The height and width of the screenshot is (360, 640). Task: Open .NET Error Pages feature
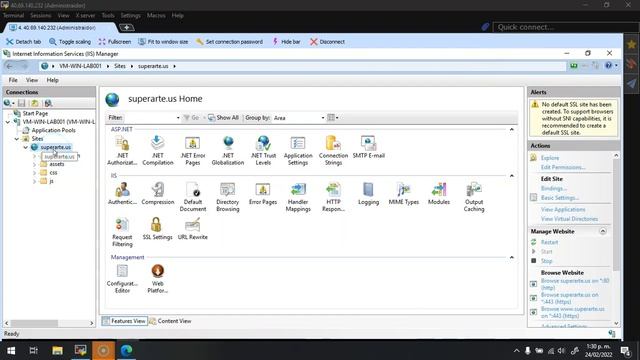[x=193, y=151]
